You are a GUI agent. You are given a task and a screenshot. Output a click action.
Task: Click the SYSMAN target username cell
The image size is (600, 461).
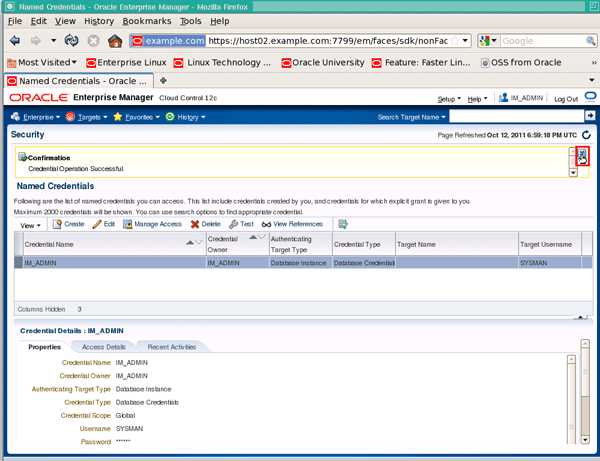click(549, 263)
